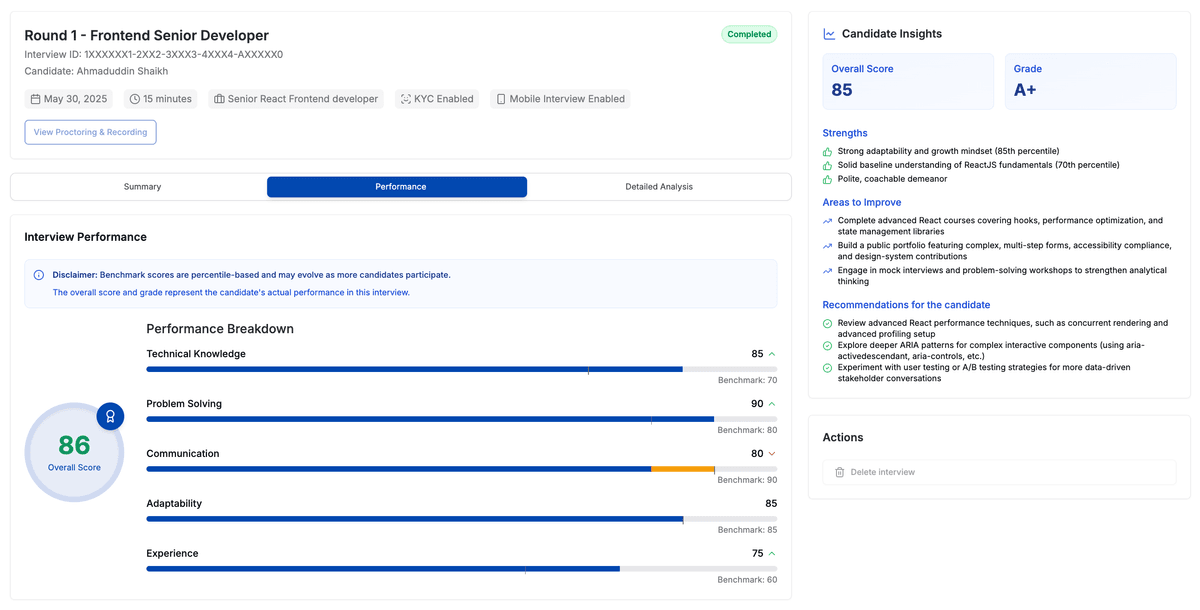Click the Completed status badge
The image size is (1200, 610).
[x=749, y=34]
